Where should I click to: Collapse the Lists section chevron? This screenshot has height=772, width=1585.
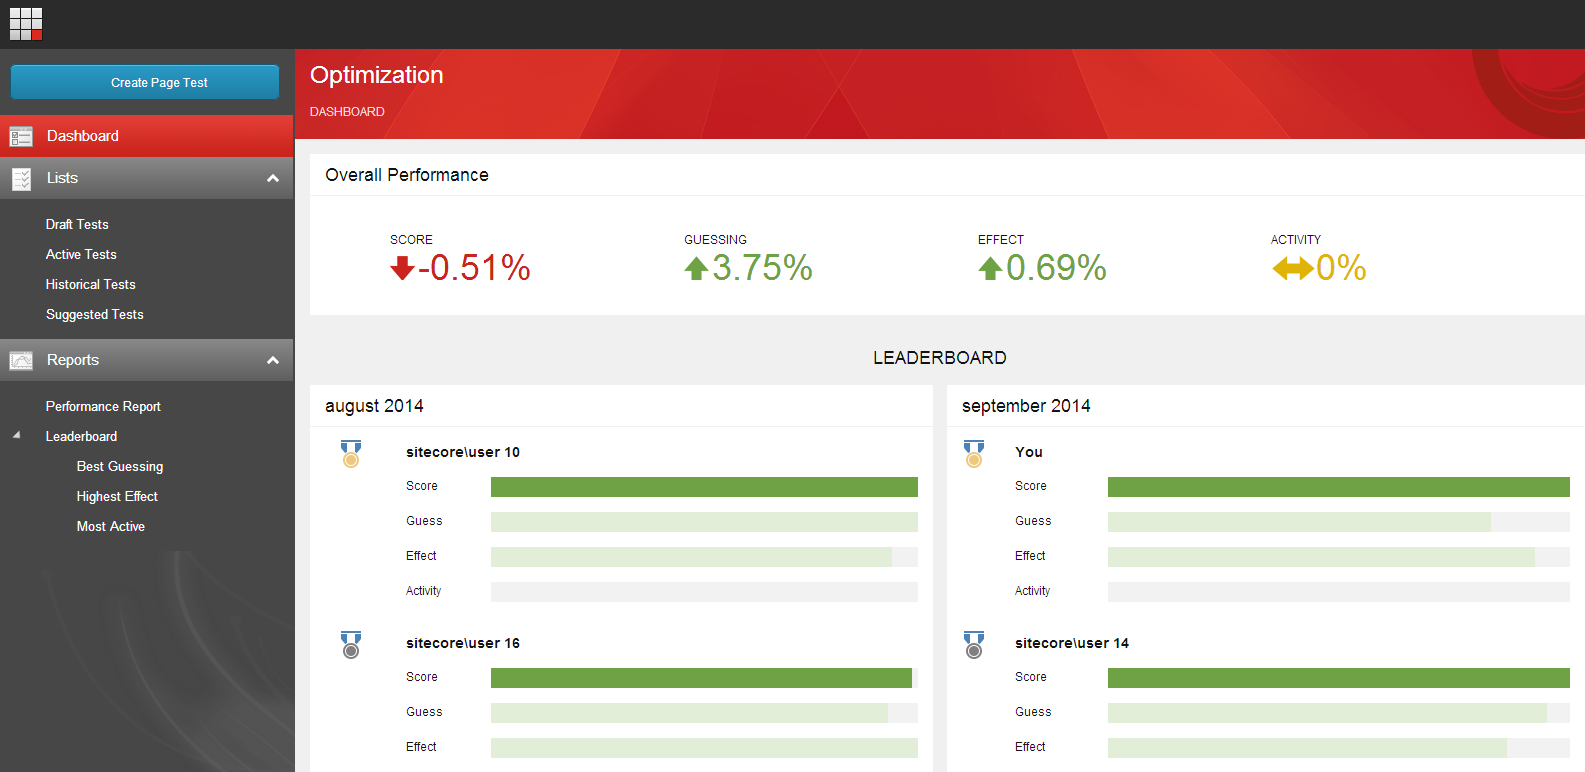[x=273, y=179]
